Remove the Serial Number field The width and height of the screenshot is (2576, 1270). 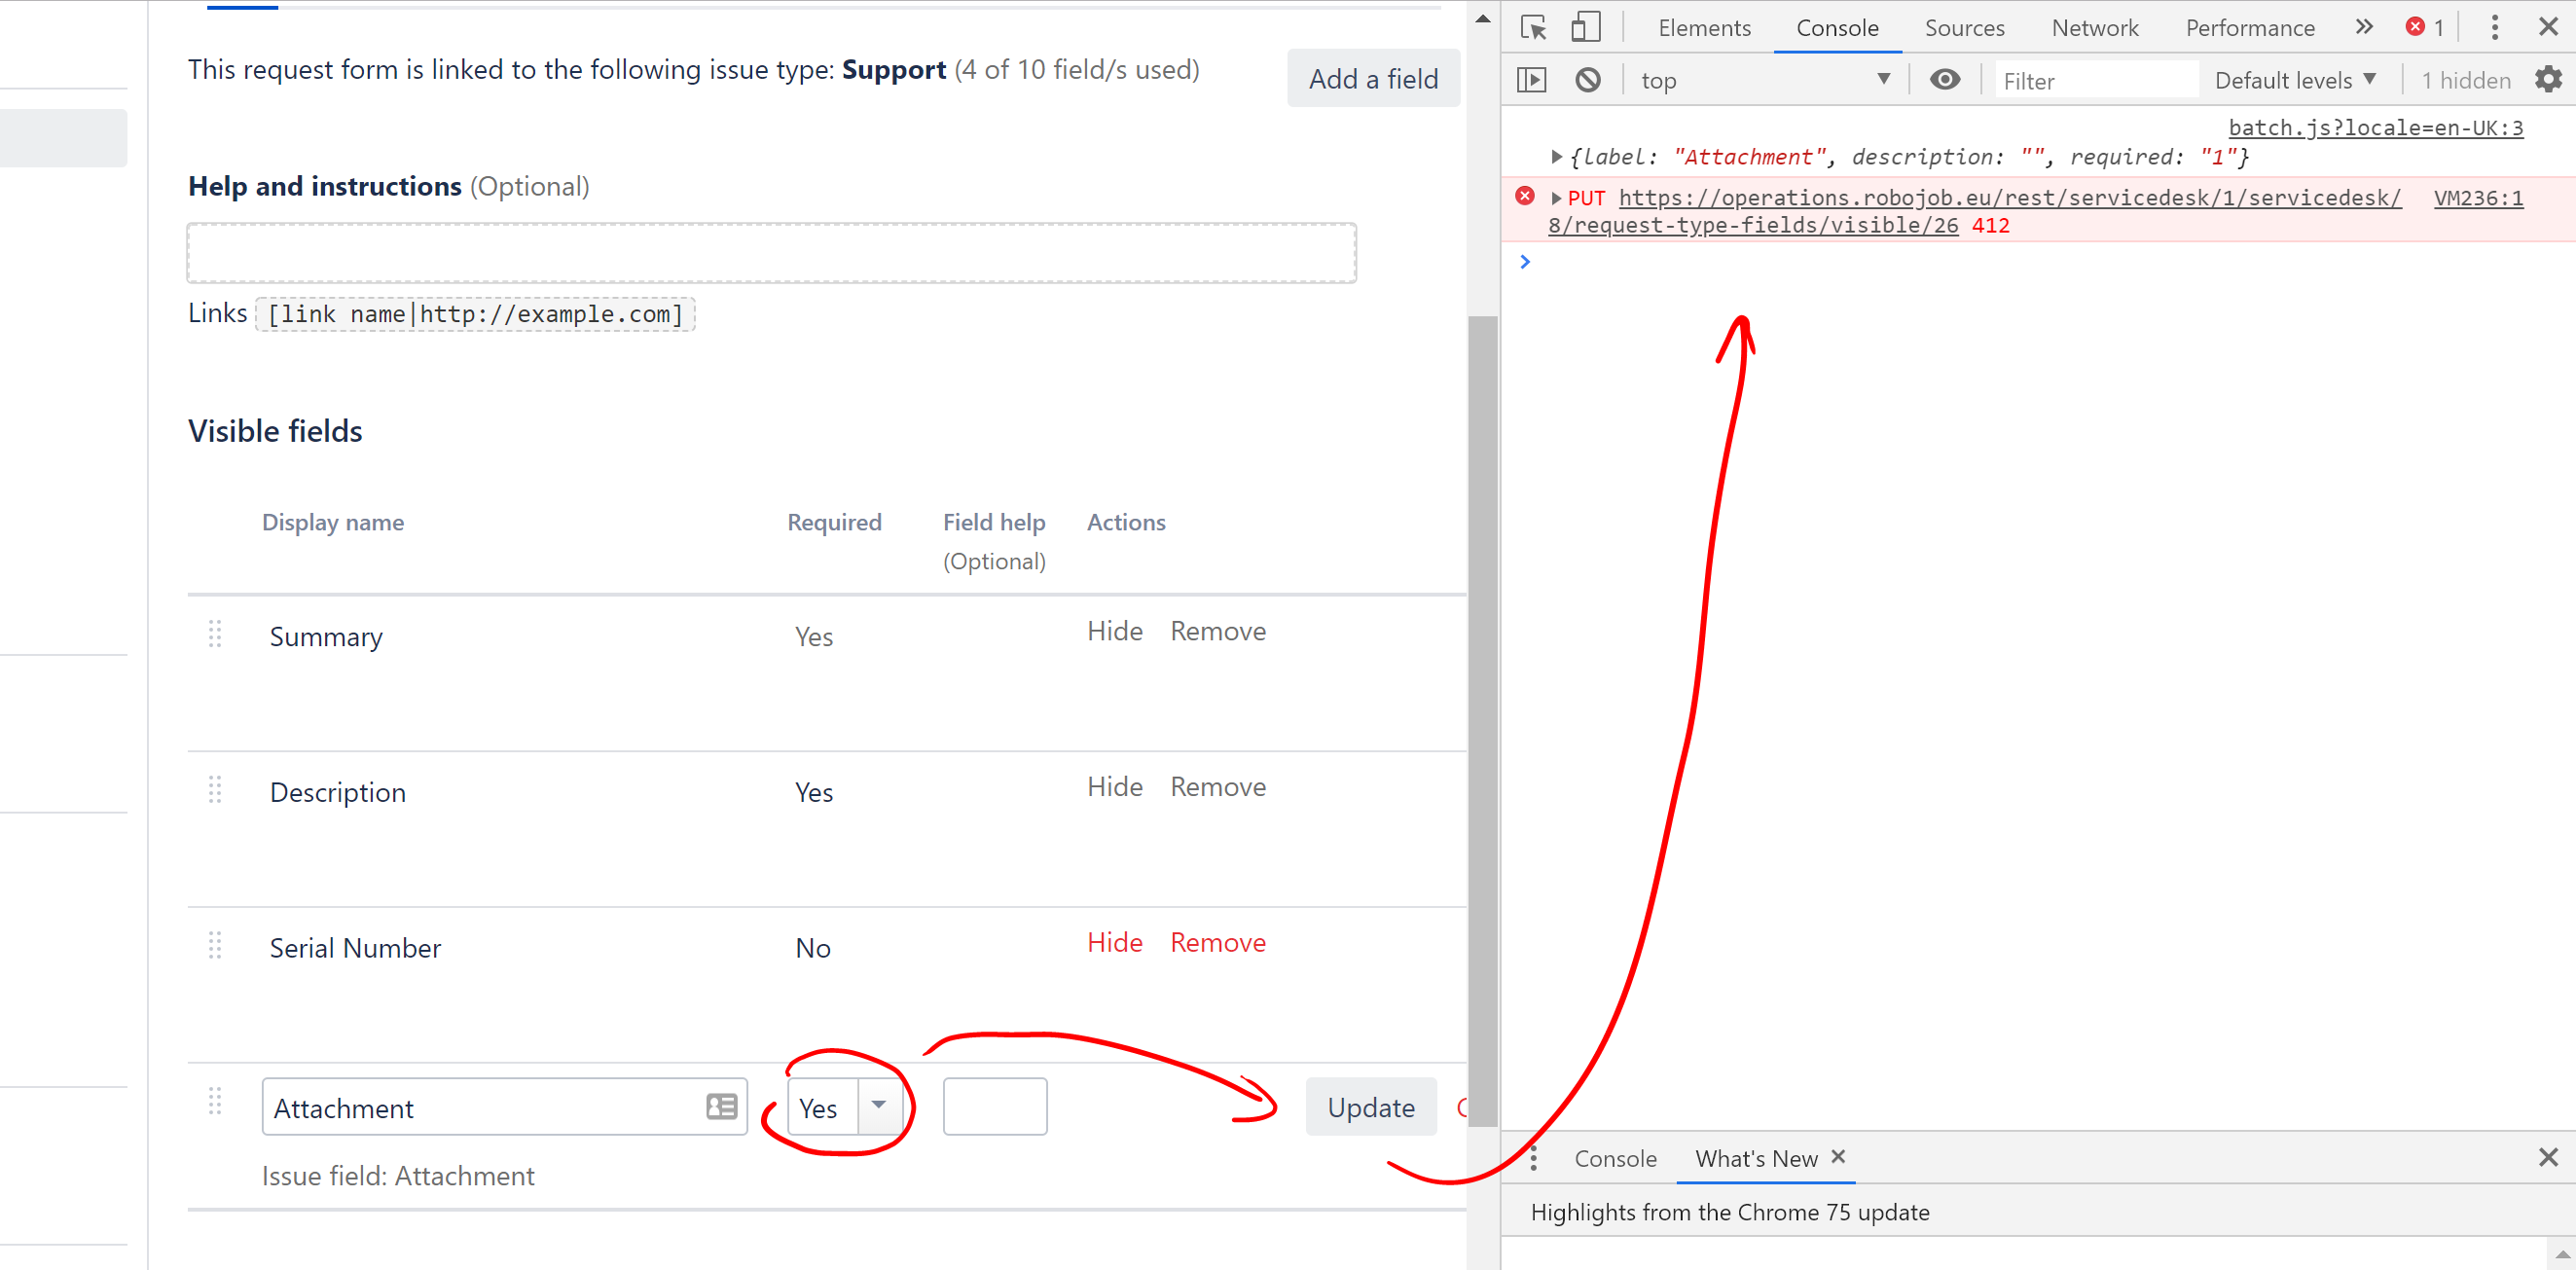pos(1217,943)
